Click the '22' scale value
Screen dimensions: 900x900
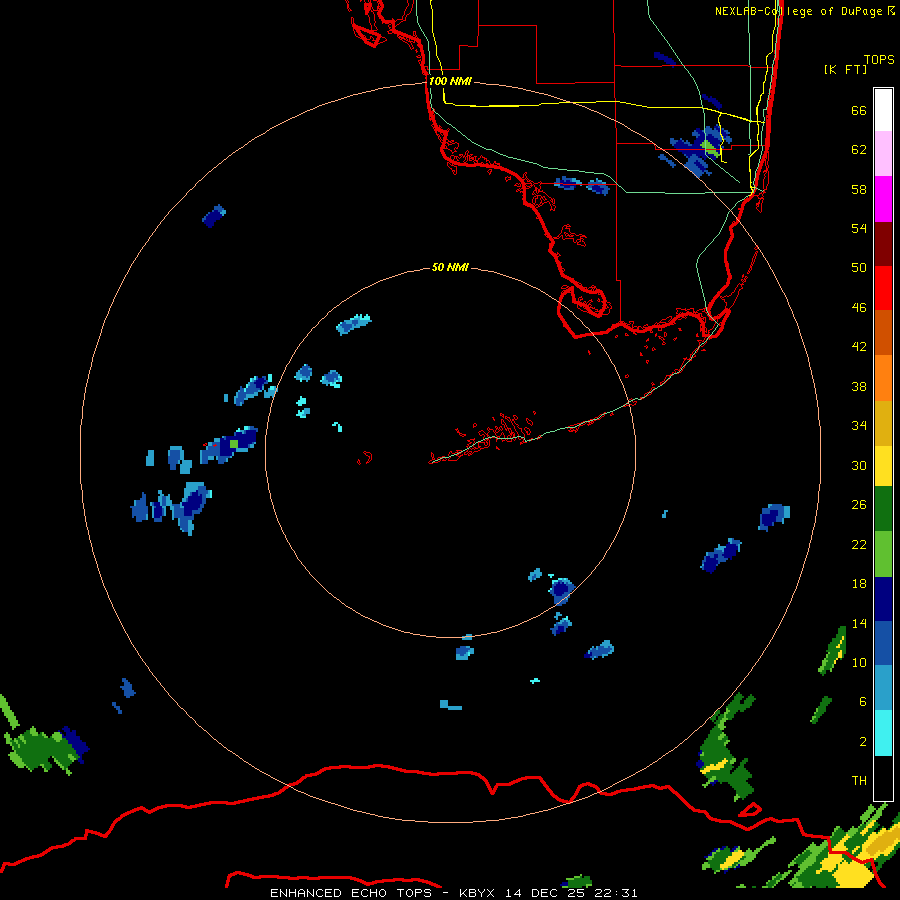click(x=859, y=544)
